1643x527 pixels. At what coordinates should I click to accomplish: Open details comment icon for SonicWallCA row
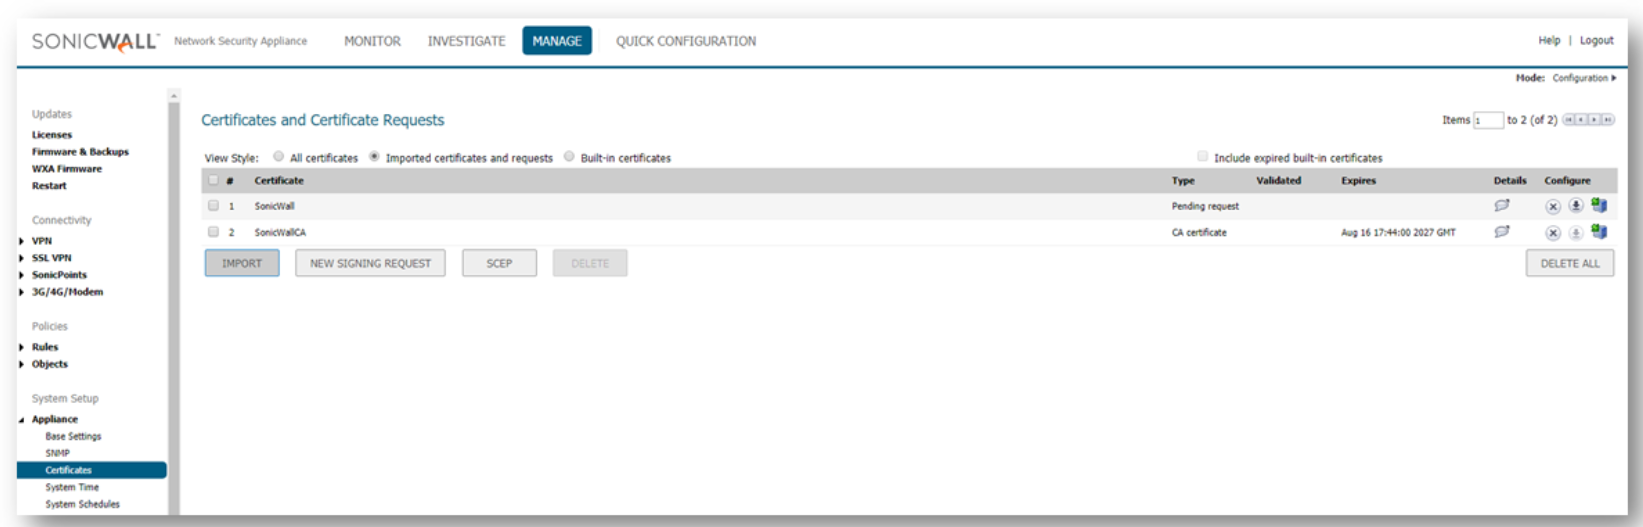point(1501,232)
